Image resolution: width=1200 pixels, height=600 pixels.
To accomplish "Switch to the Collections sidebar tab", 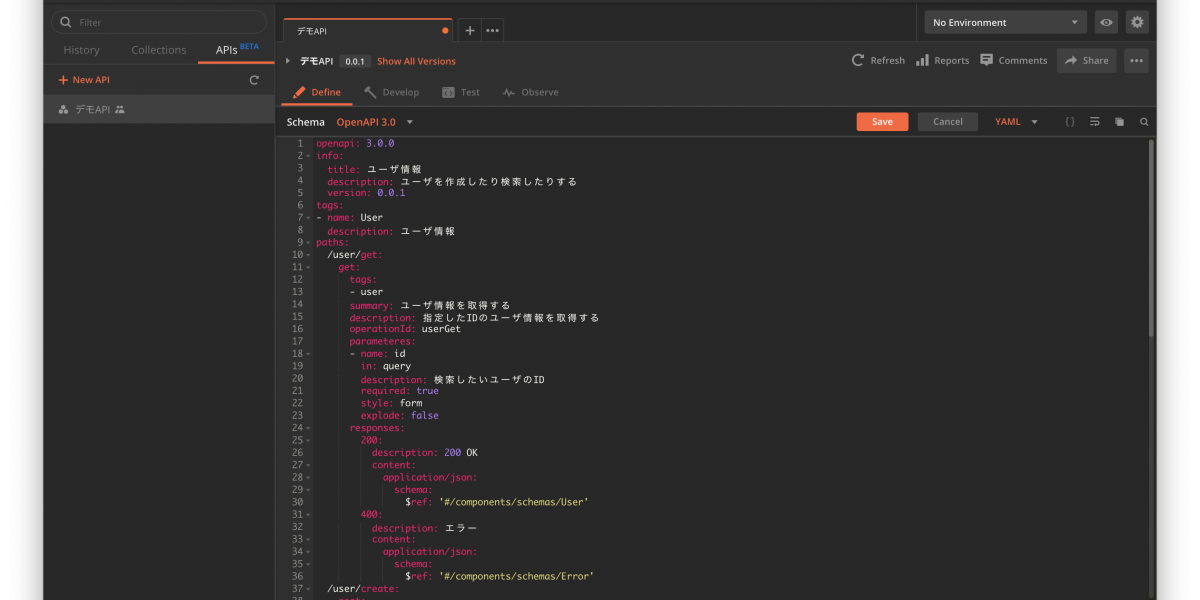I will coord(158,50).
